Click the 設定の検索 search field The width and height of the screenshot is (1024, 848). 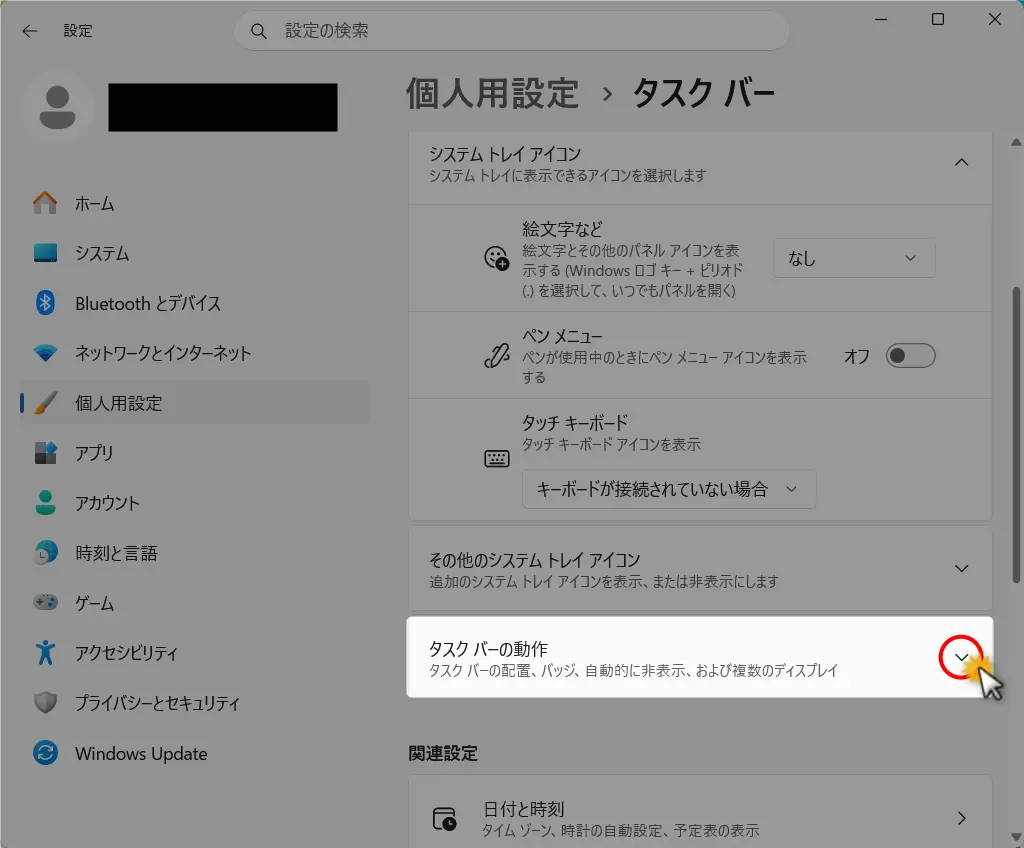click(512, 31)
